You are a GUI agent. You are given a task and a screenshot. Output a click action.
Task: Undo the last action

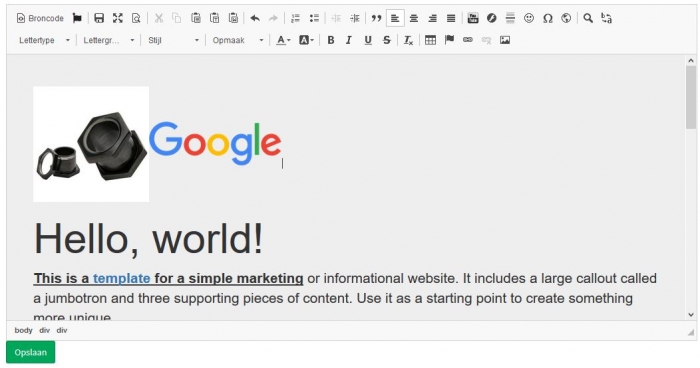255,18
